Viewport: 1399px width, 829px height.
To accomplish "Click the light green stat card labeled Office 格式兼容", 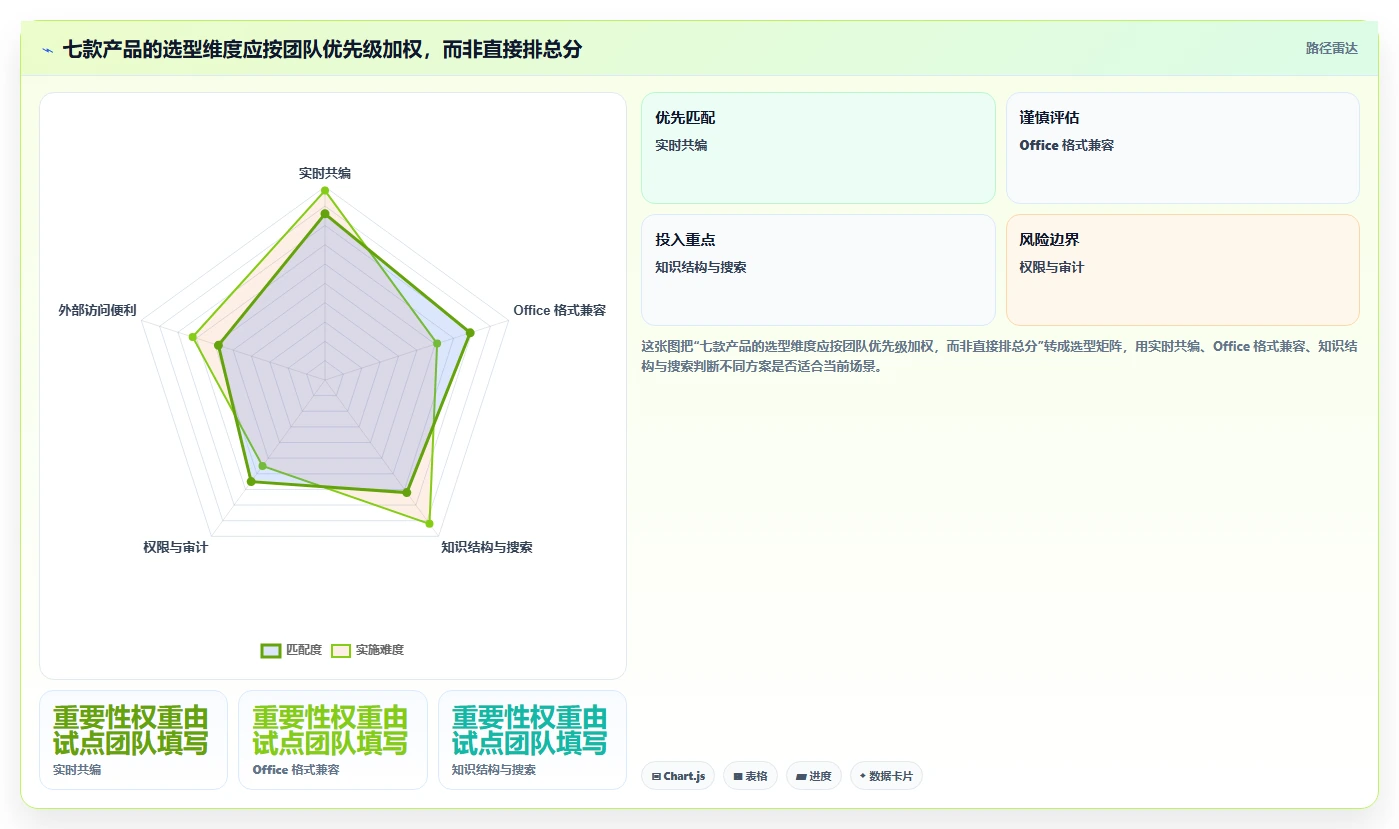I will click(332, 740).
